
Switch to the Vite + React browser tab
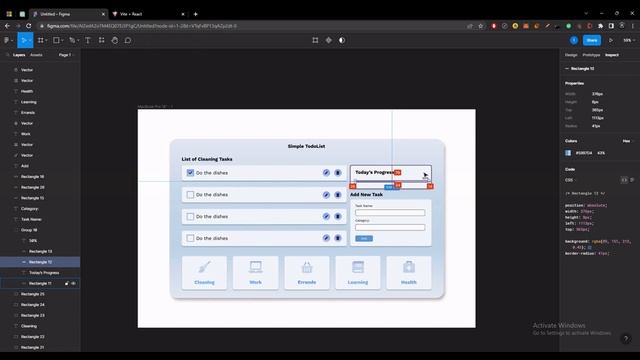click(x=149, y=14)
